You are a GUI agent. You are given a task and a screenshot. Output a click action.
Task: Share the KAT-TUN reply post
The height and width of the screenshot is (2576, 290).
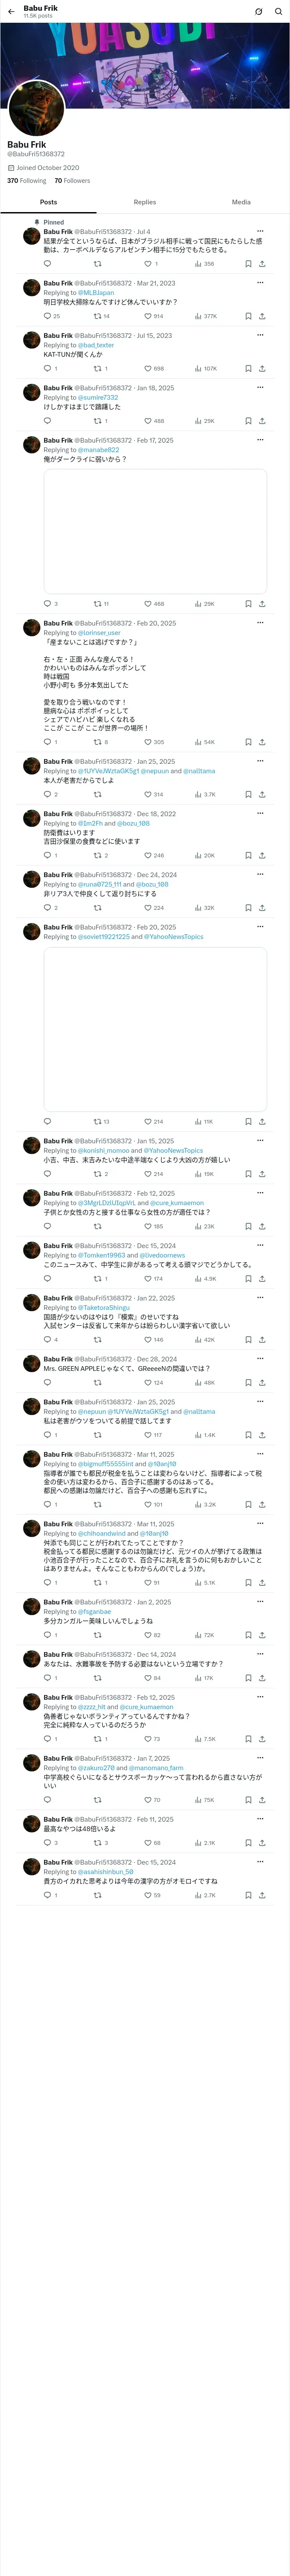262,368
